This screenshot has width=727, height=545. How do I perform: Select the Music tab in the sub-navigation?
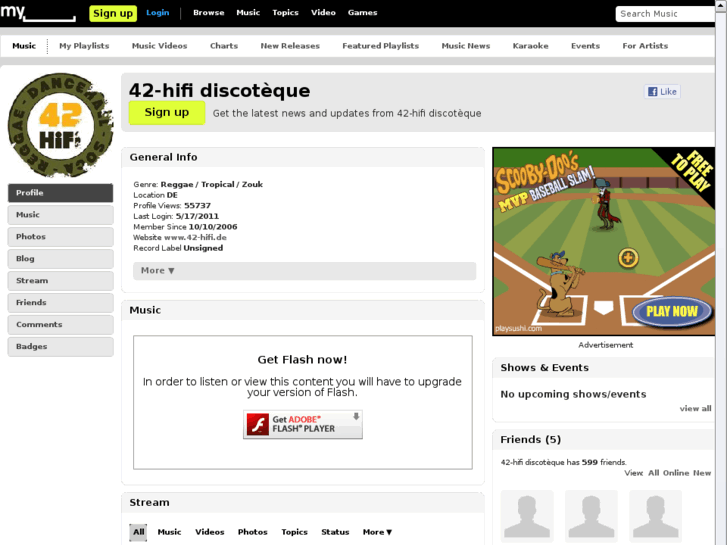click(24, 46)
